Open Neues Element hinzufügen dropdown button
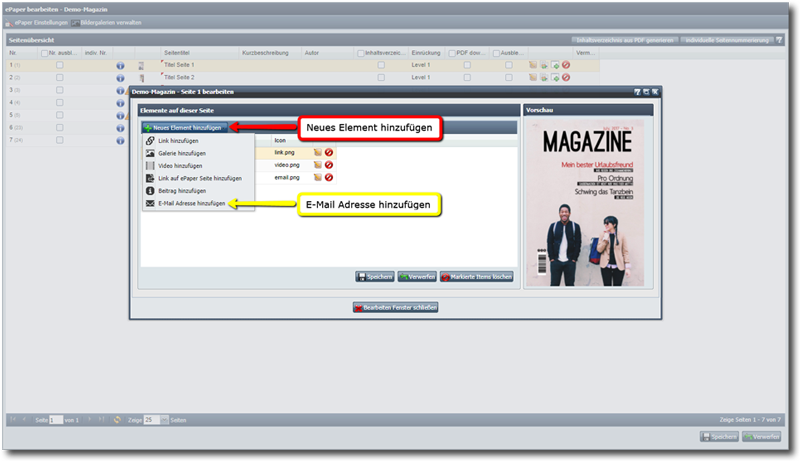Screen dimensions: 800x461 (x=184, y=128)
